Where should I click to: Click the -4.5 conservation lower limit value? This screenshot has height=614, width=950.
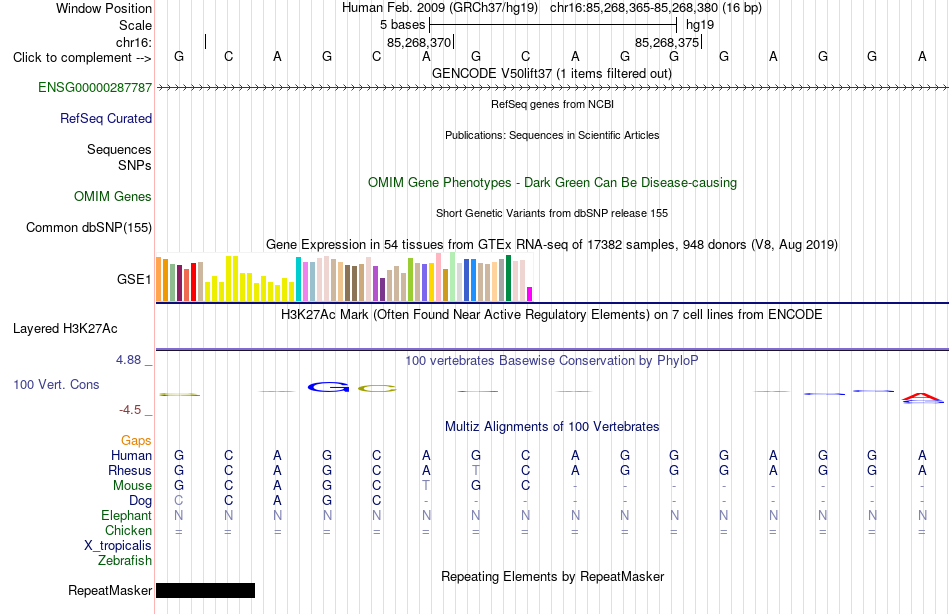130,410
